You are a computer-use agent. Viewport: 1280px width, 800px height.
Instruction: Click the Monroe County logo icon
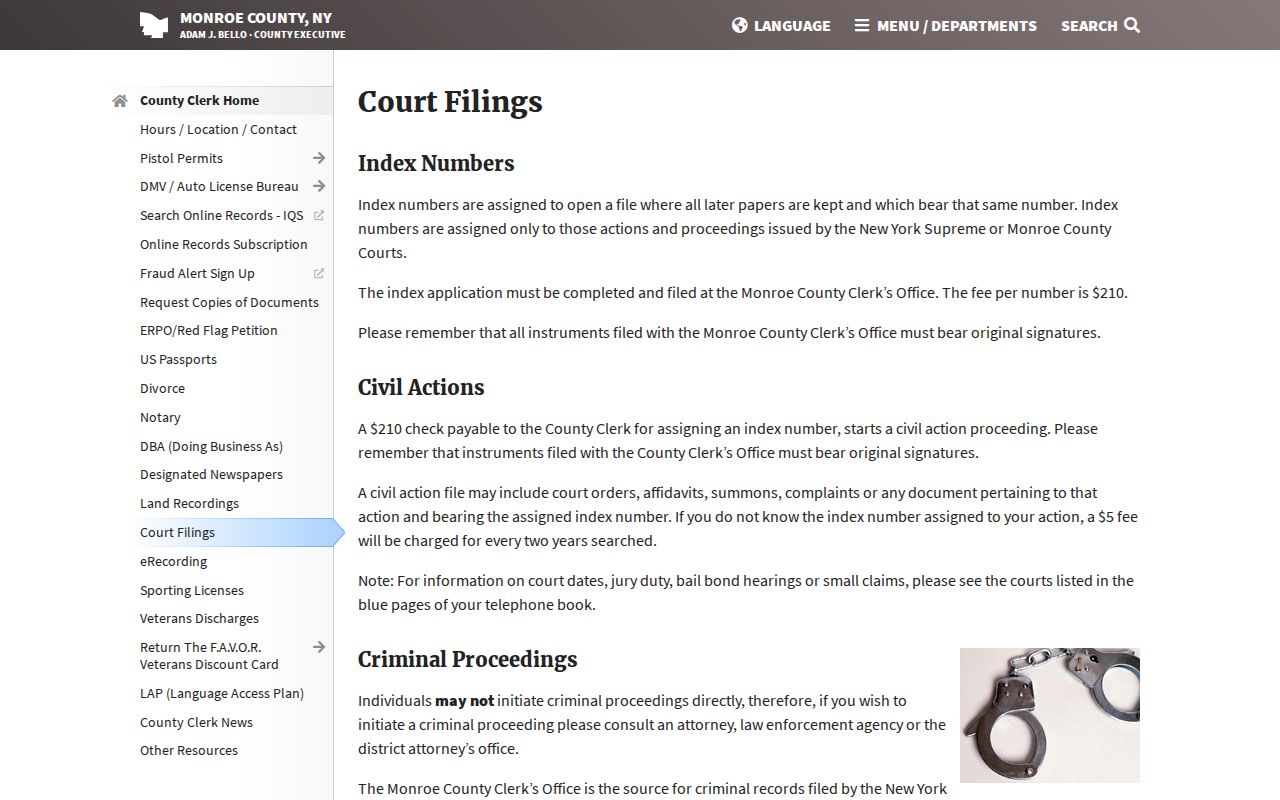(153, 25)
